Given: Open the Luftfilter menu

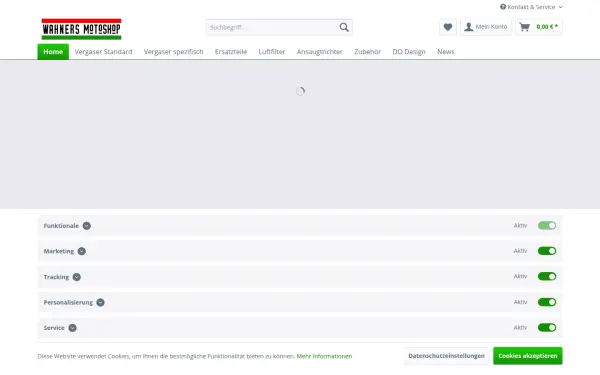Looking at the screenshot, I should coord(272,52).
